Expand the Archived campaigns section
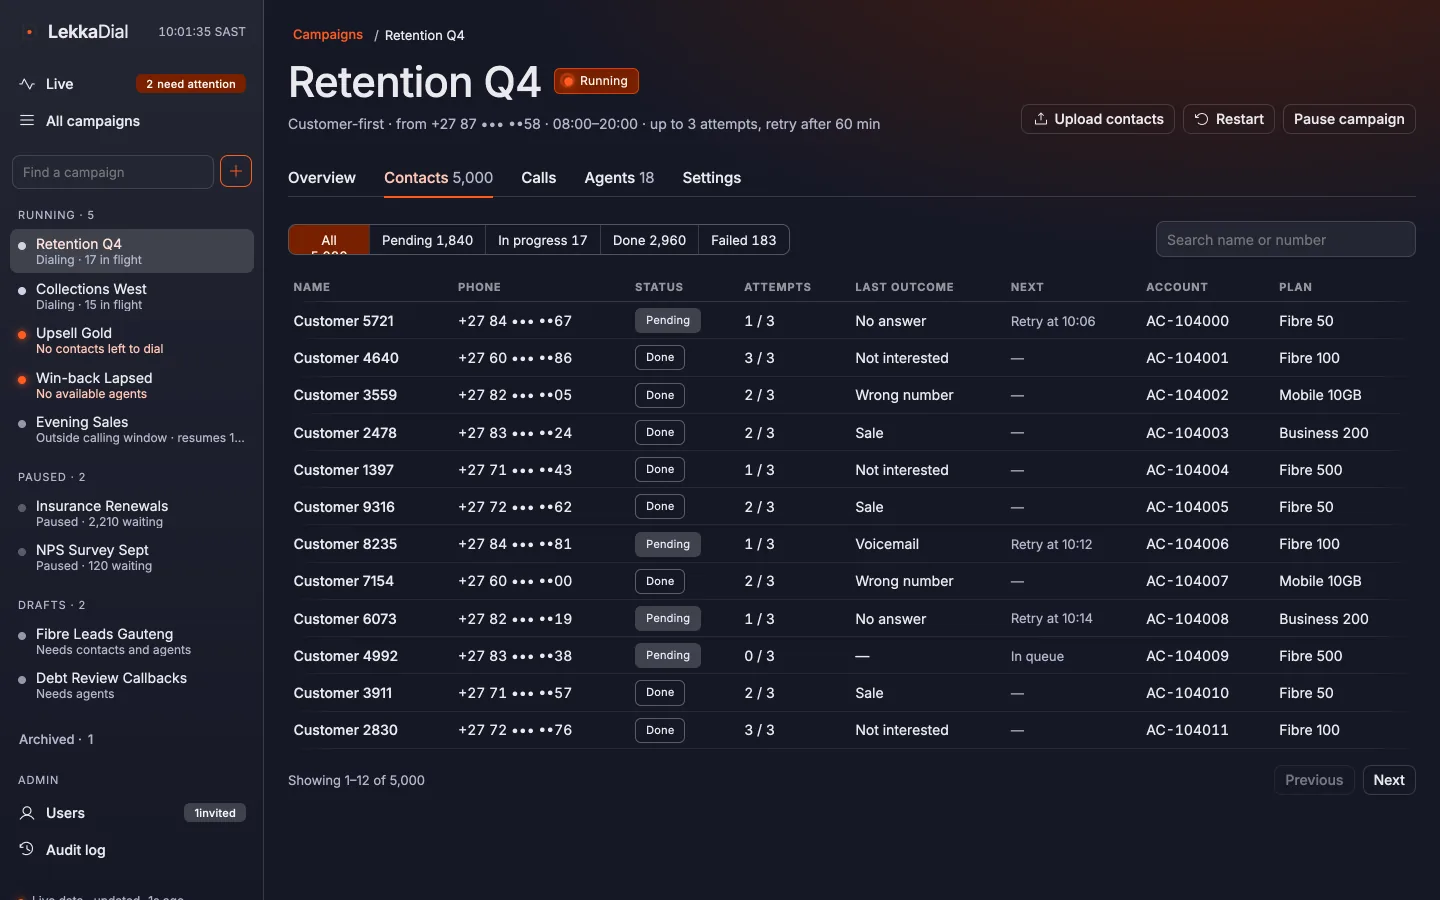Viewport: 1440px width, 900px height. pyautogui.click(x=56, y=740)
